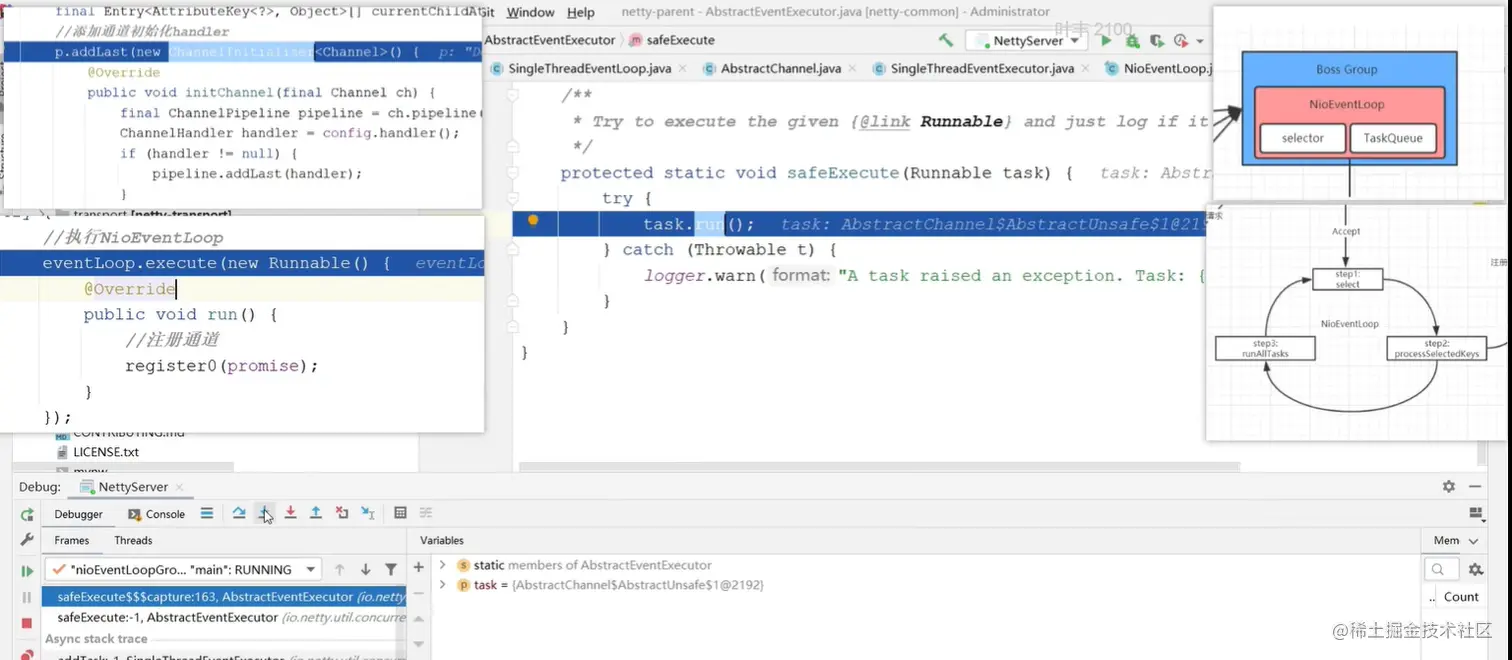Screen dimensions: 1512x660
Task: Open debugger wrench settings icon
Action: click(27, 539)
